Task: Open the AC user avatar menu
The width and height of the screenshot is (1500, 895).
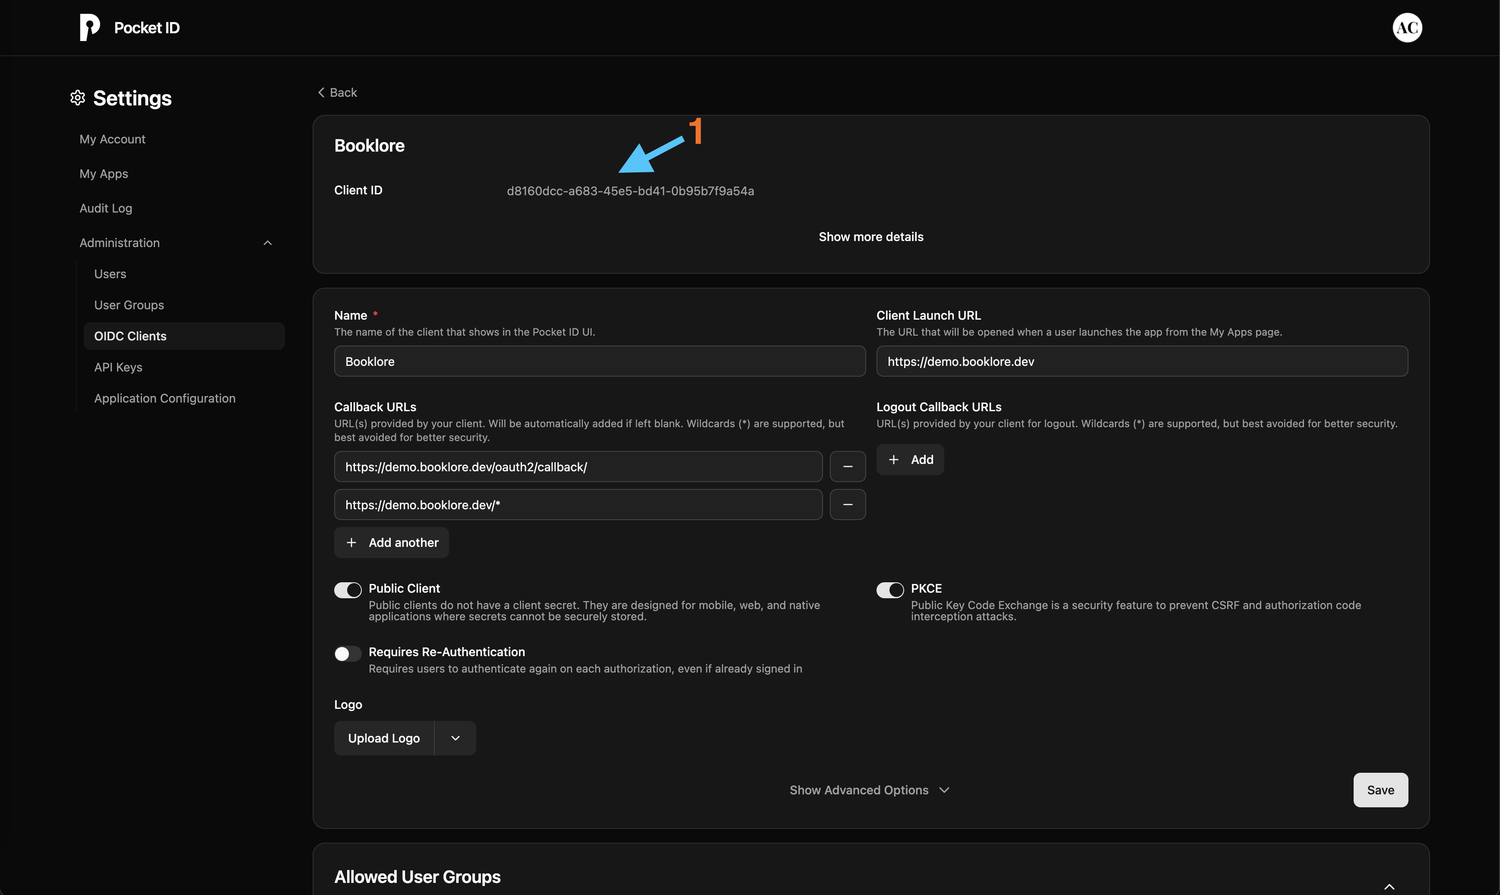Action: (1407, 28)
